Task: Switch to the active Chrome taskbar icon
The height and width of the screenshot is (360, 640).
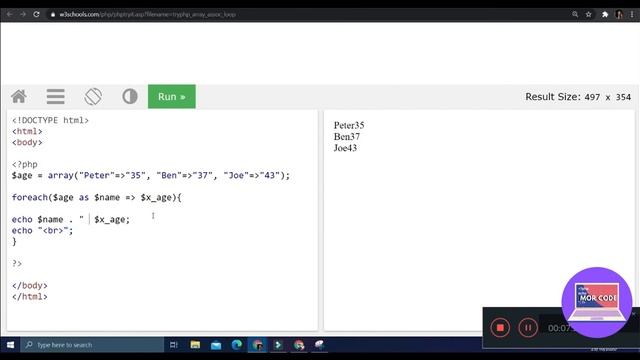Action: pyautogui.click(x=258, y=345)
